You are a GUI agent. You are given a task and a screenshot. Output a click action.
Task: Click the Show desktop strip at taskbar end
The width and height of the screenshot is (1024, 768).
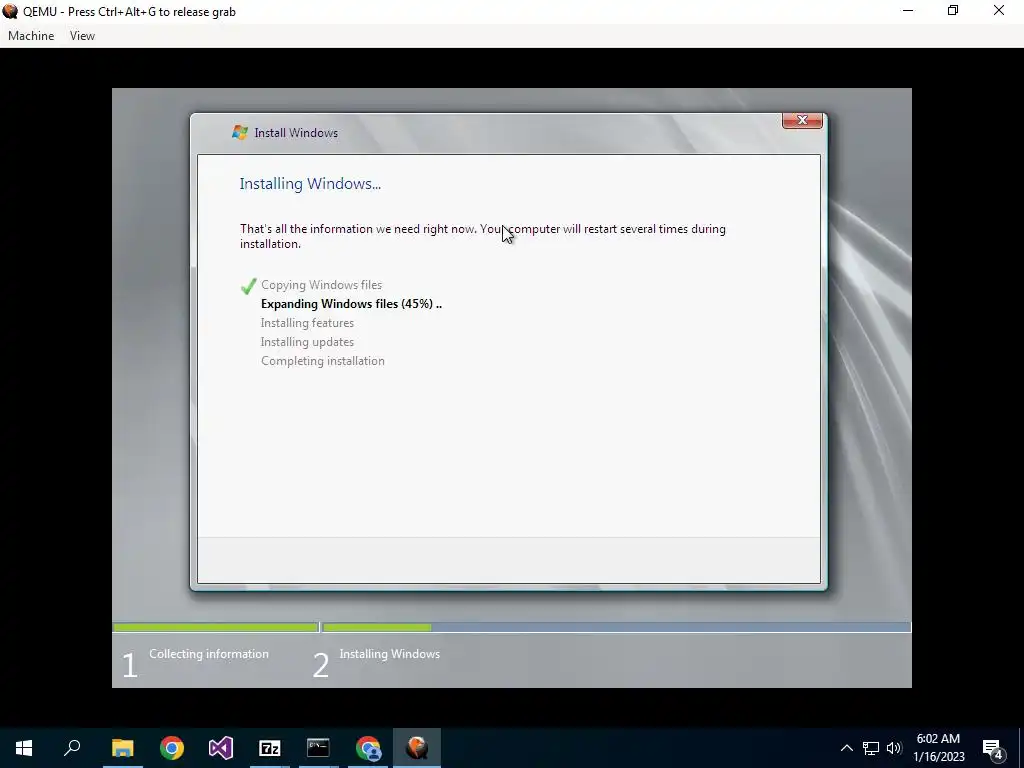(x=1021, y=748)
